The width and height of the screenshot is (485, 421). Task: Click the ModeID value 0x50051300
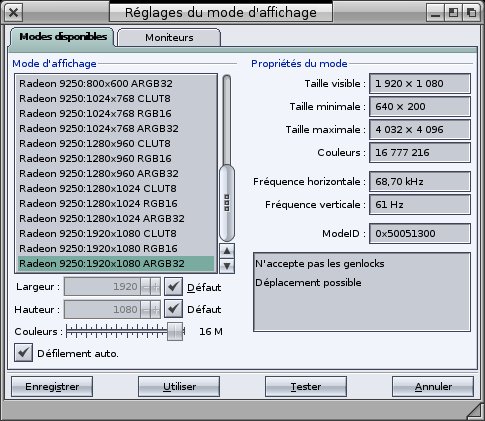pos(420,233)
